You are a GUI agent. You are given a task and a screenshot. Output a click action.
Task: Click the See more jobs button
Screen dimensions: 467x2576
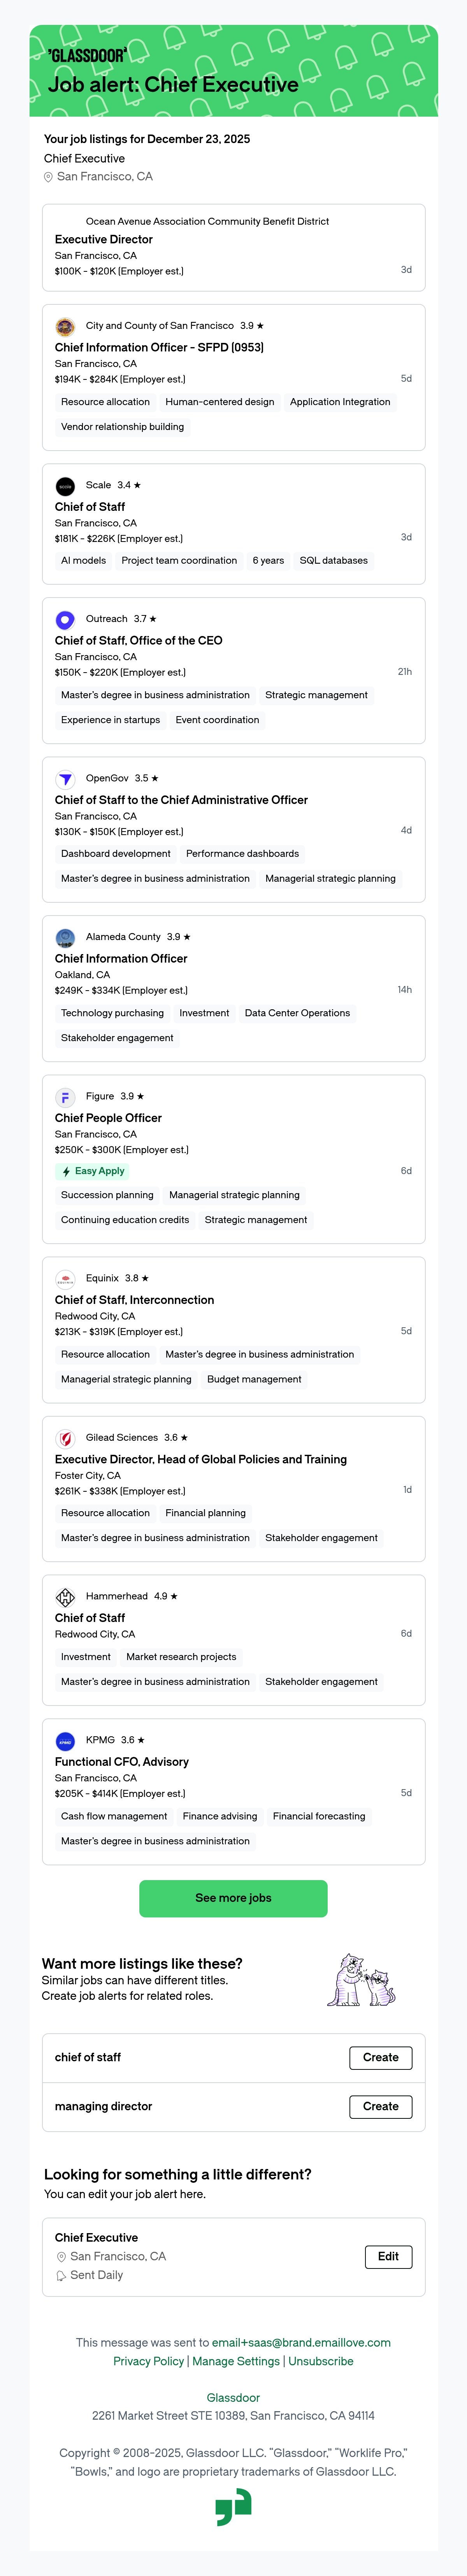(233, 1898)
